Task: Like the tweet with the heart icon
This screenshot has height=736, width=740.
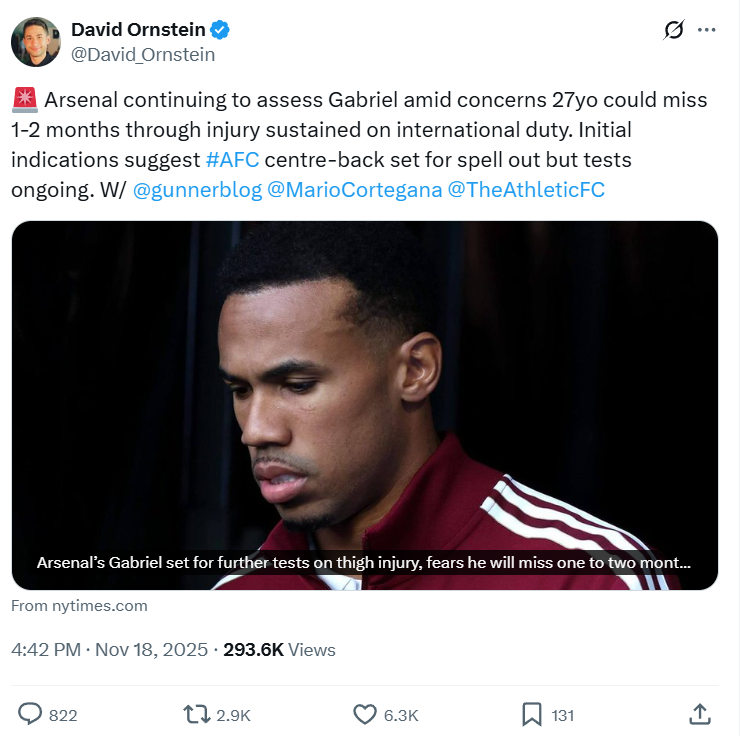Action: (365, 714)
